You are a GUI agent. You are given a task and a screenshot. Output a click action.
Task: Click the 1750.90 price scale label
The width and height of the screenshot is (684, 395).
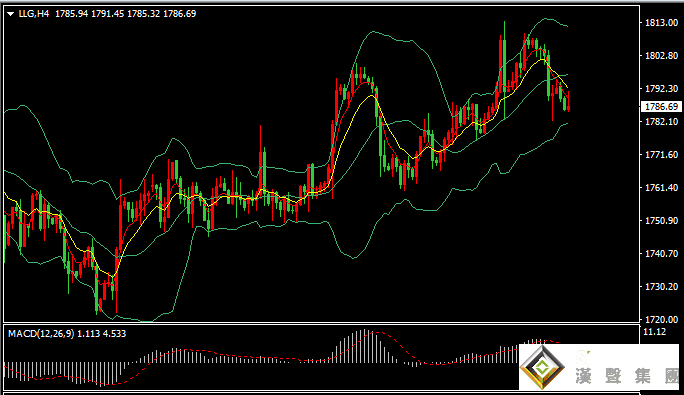[x=661, y=220]
